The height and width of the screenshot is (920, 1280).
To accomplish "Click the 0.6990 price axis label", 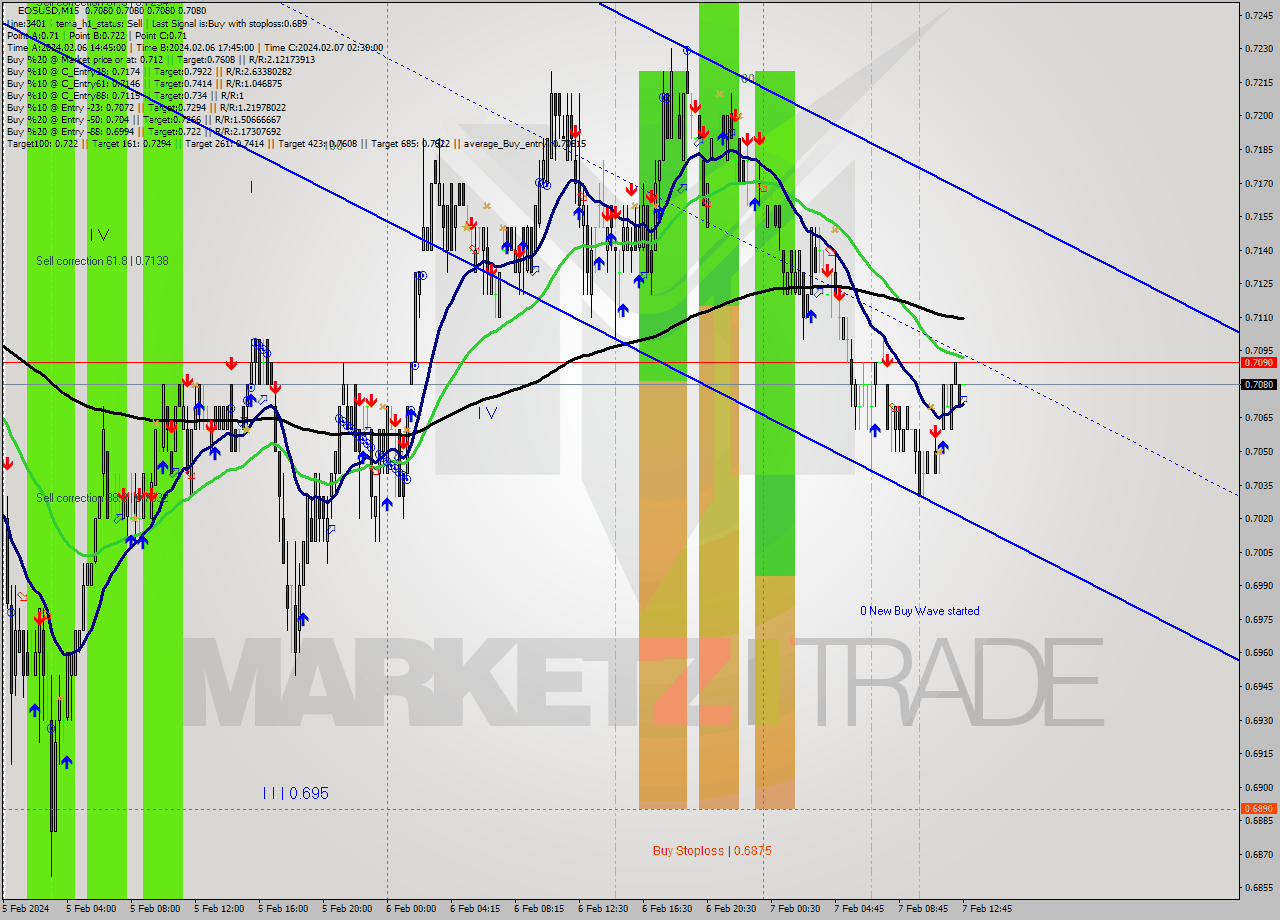I will click(x=1258, y=586).
